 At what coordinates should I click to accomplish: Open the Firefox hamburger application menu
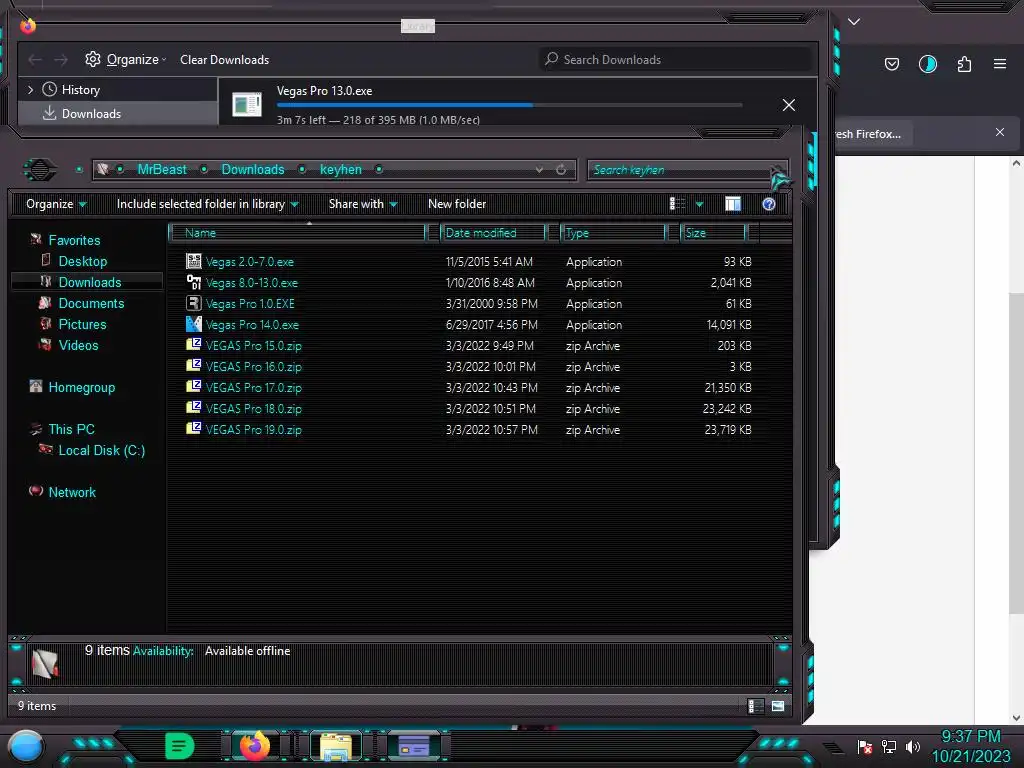click(x=1000, y=64)
